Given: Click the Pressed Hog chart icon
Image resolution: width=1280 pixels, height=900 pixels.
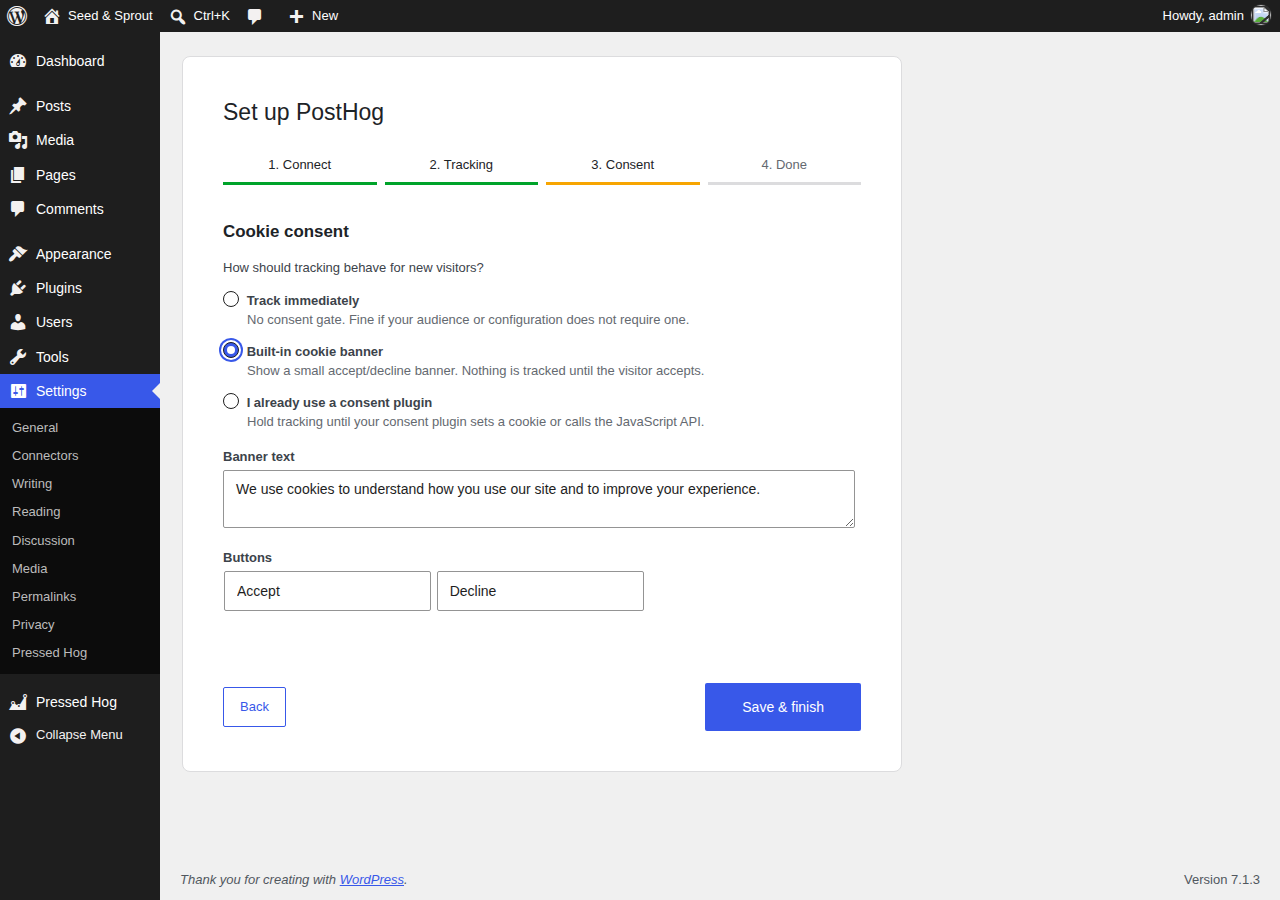Looking at the screenshot, I should click(x=18, y=702).
